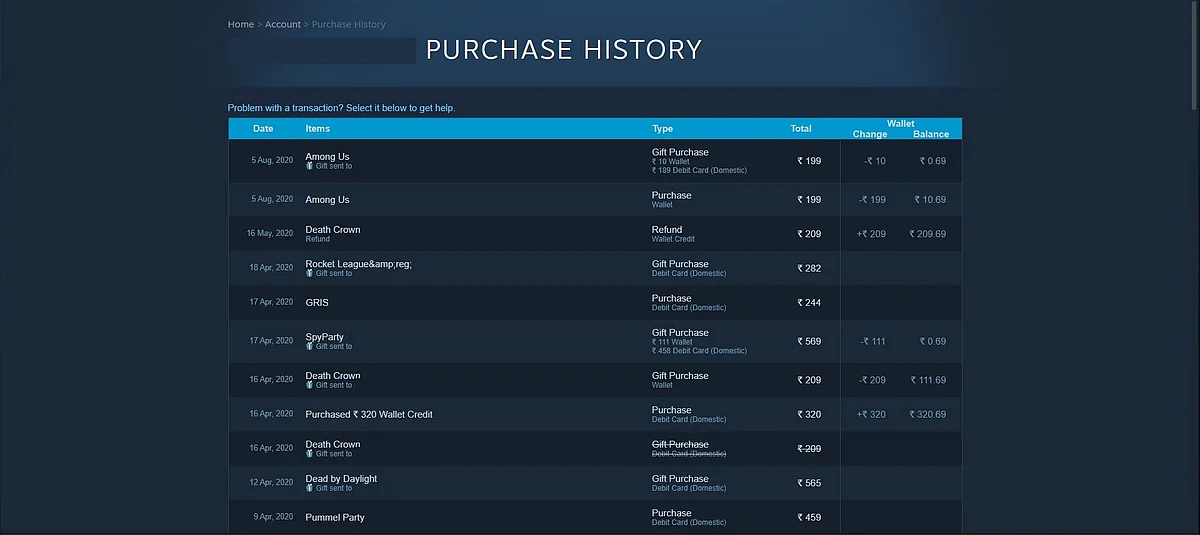Click the ₹ 209.69 wallet balance
1200x535 pixels.
[928, 234]
